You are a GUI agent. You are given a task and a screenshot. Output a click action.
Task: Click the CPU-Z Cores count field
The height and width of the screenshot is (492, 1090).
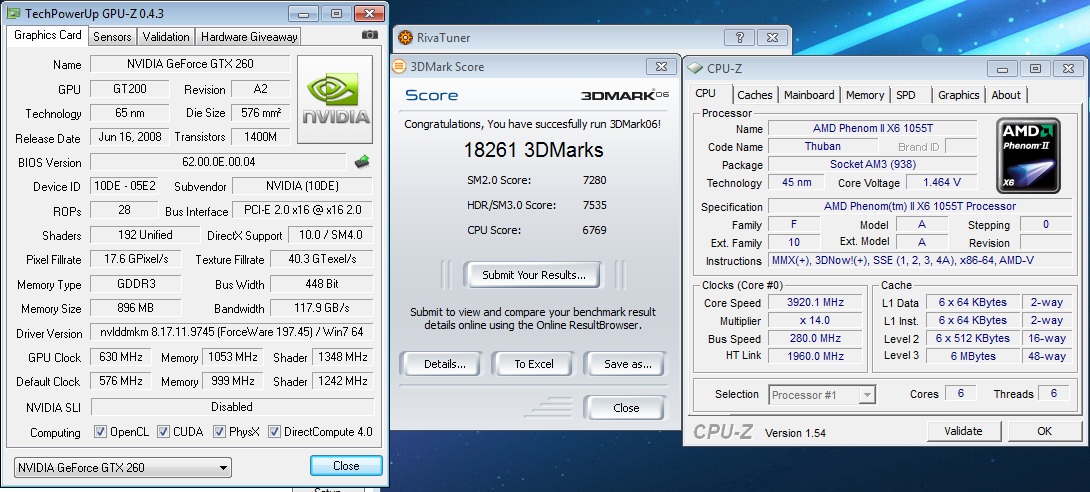tap(961, 393)
